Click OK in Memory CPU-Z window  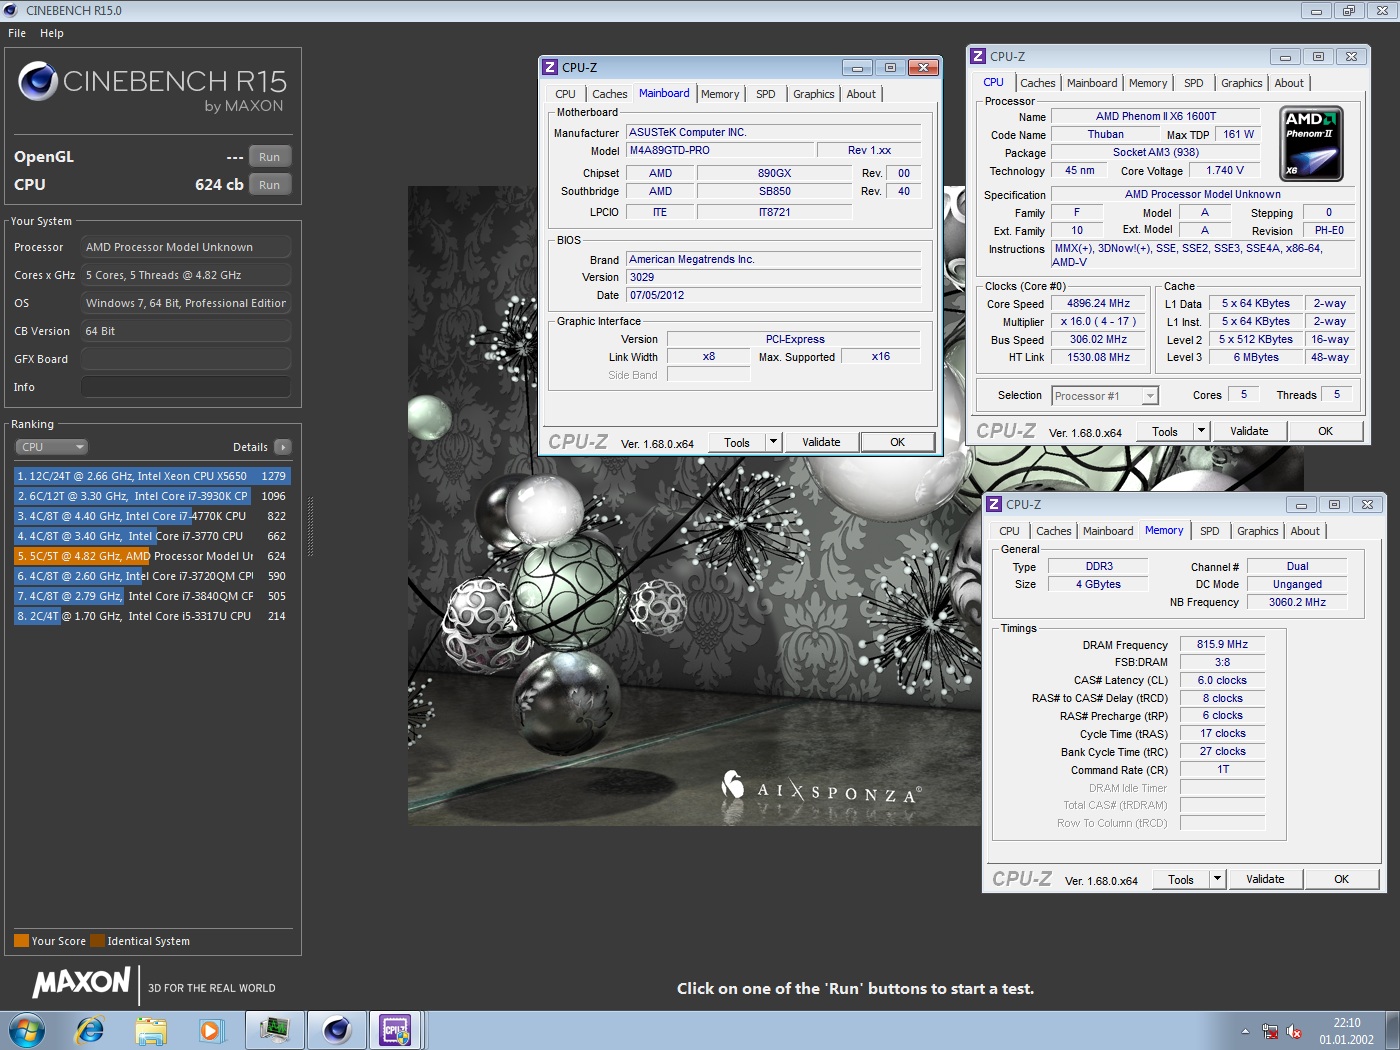pos(1342,879)
